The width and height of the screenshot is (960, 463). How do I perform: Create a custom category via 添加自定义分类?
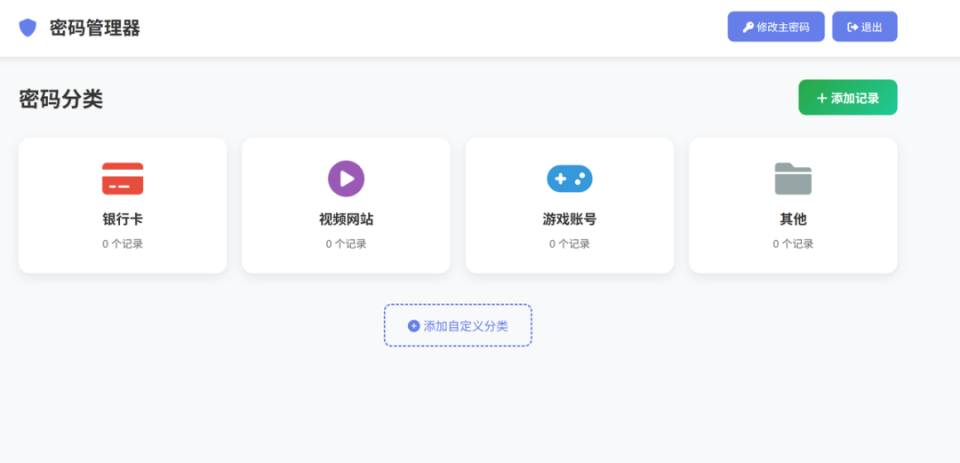click(458, 325)
